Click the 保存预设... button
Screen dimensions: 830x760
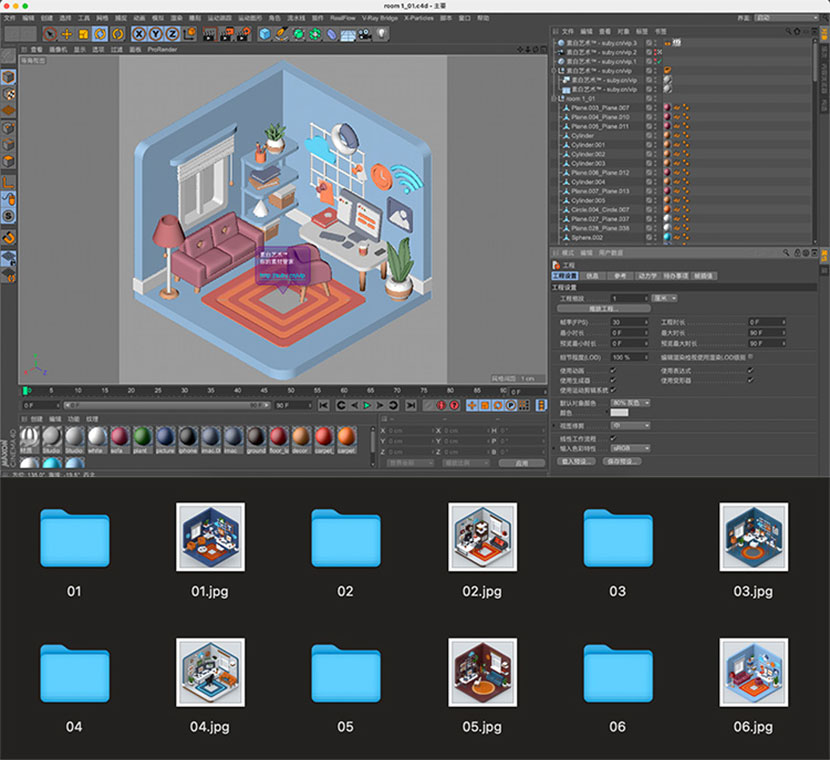[621, 461]
